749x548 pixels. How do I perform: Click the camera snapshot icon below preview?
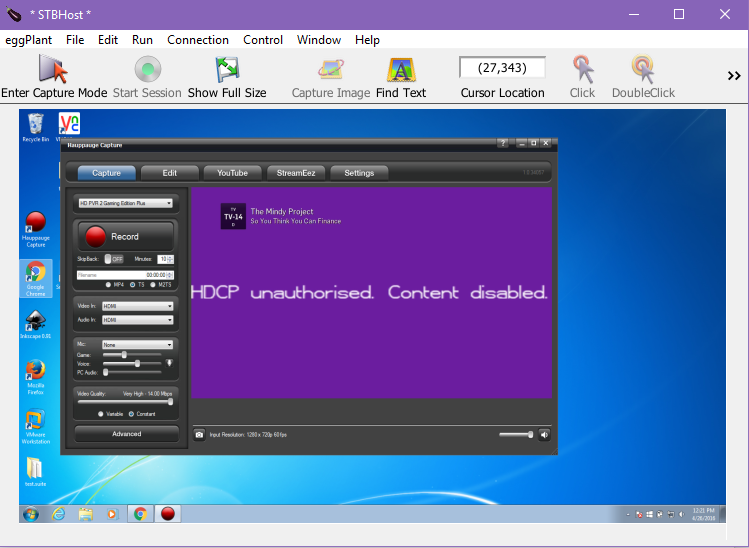pyautogui.click(x=199, y=435)
